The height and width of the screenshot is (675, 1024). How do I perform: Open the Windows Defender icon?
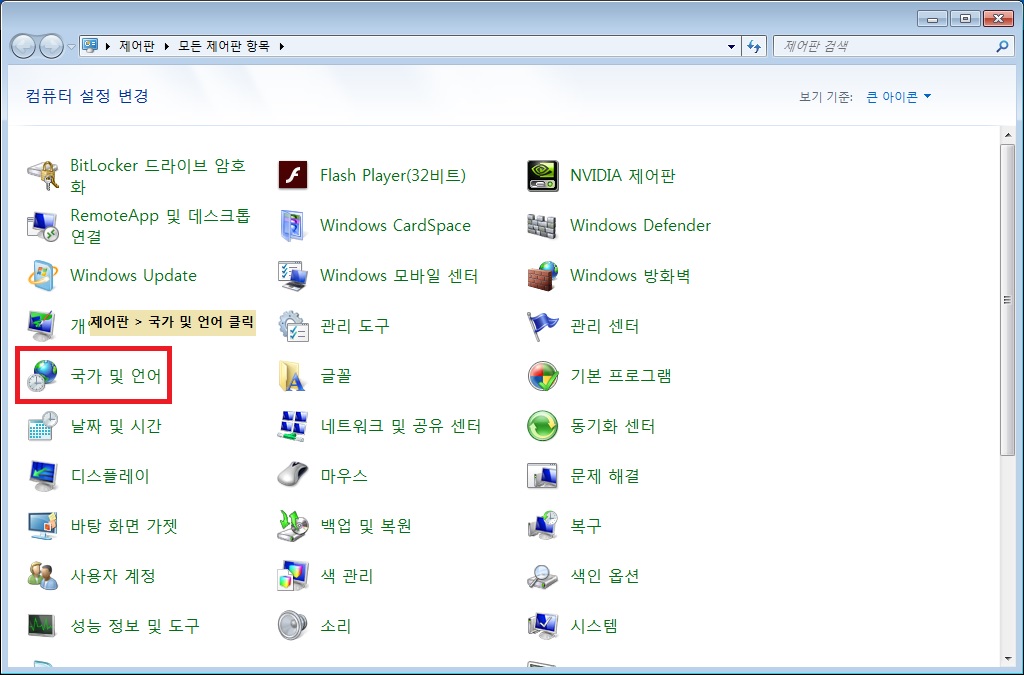click(543, 226)
